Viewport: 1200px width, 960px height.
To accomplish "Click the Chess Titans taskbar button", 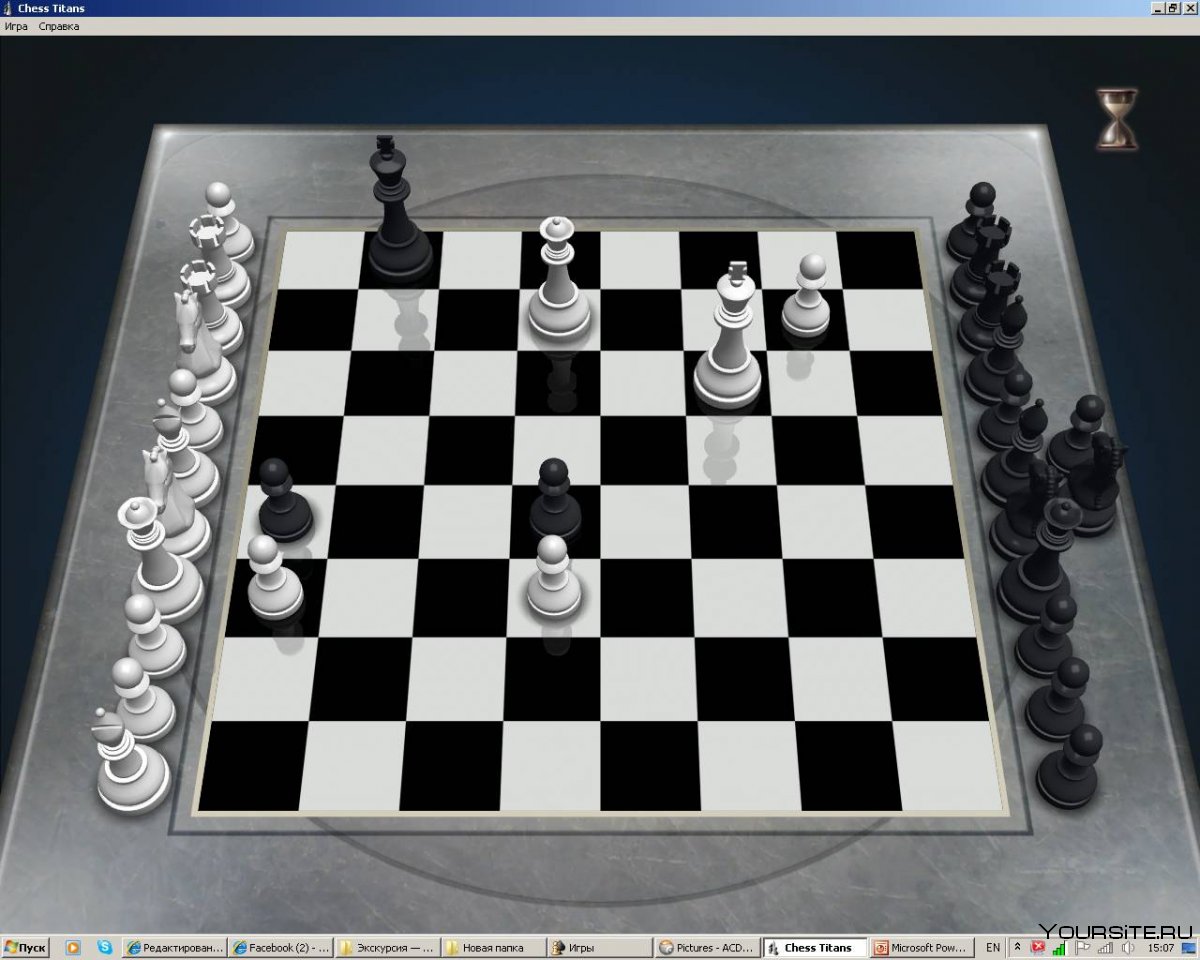I will pos(816,948).
